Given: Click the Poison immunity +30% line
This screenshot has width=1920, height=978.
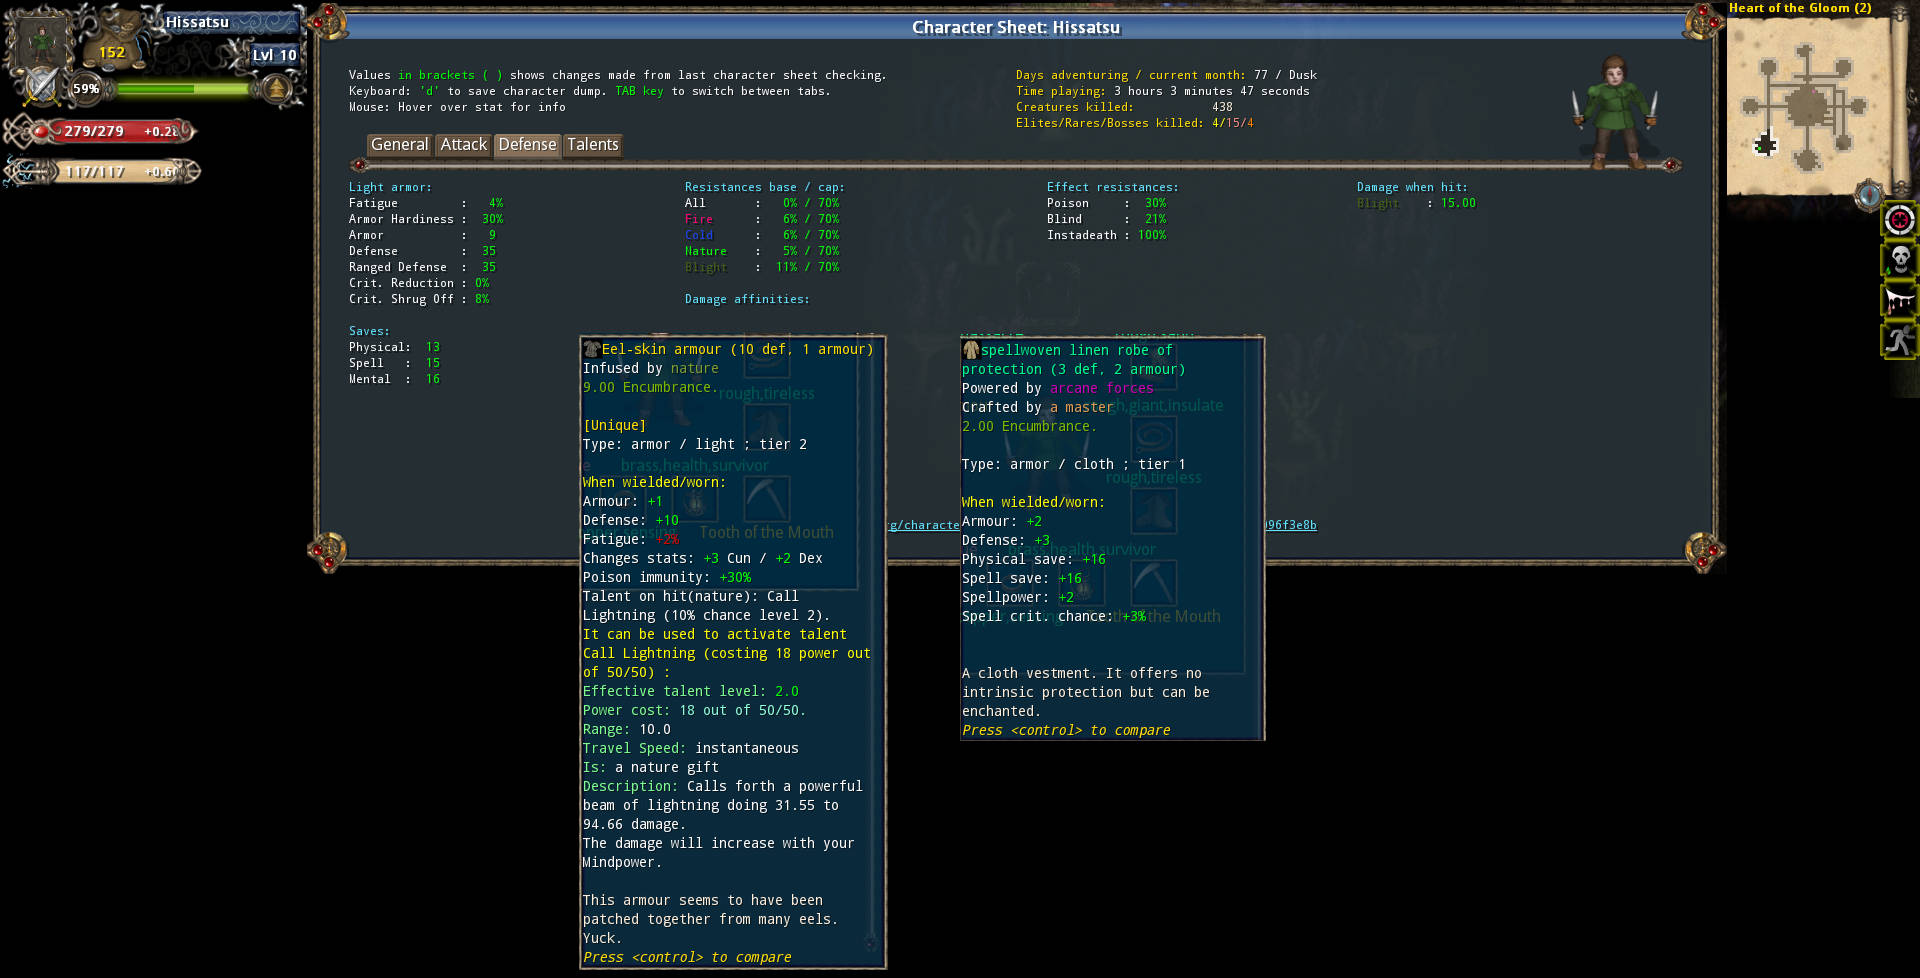Looking at the screenshot, I should coord(667,577).
